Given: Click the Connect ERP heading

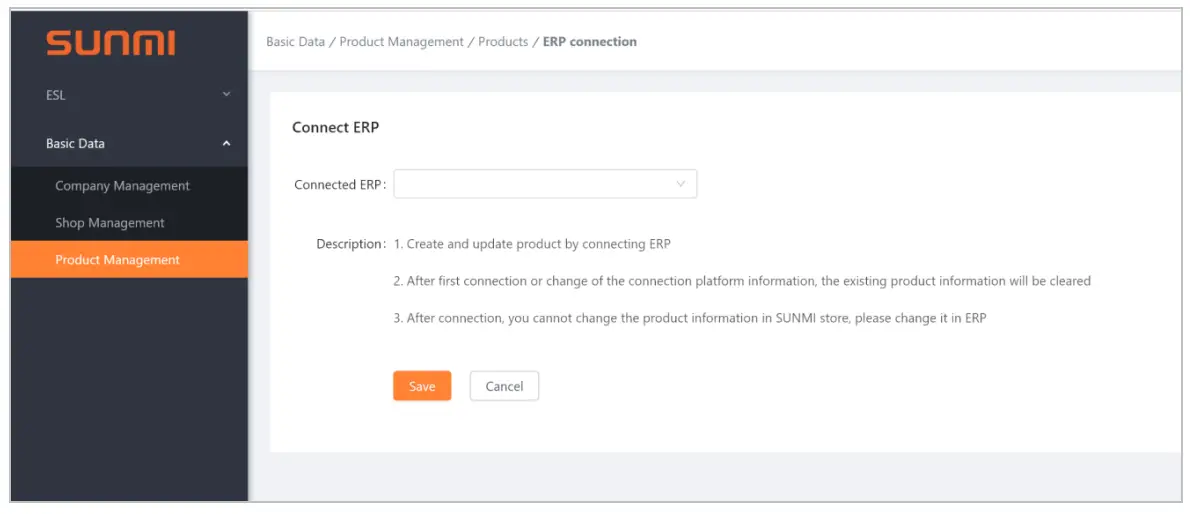Looking at the screenshot, I should point(336,128).
